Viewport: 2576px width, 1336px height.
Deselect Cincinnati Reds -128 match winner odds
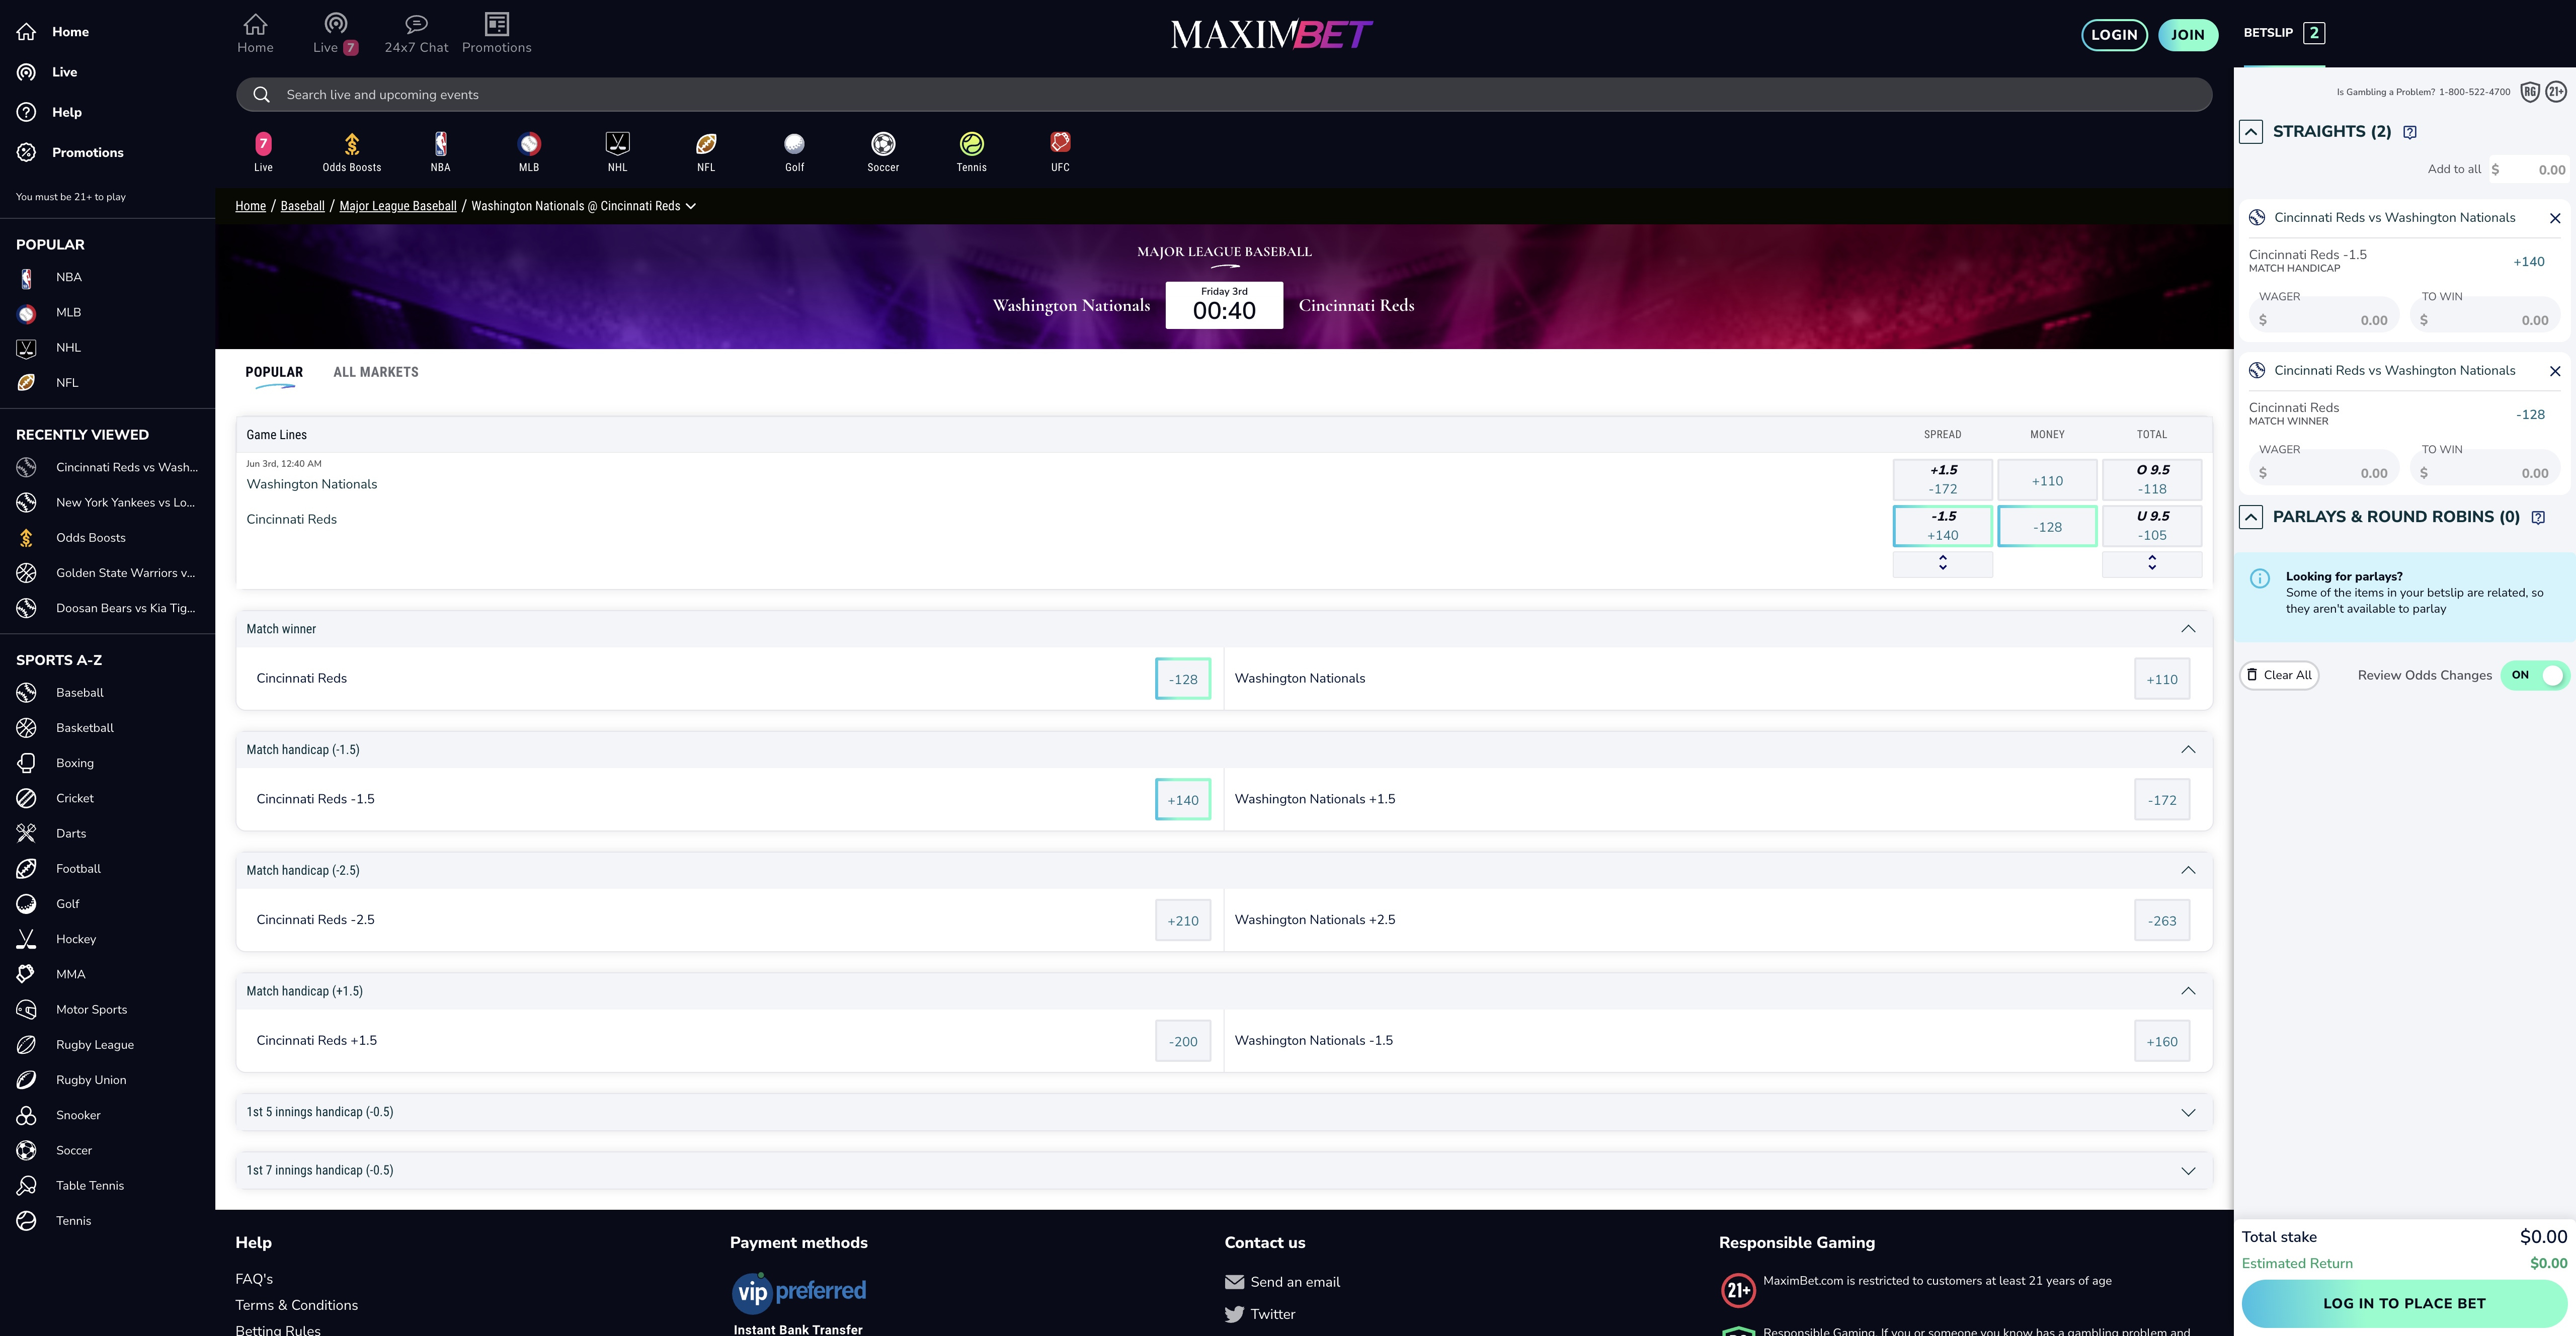(1183, 679)
